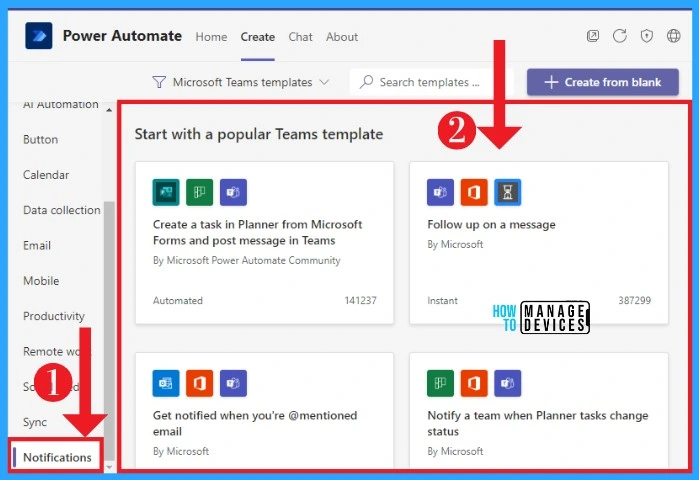Viewport: 699px width, 480px height.
Task: Click the 'Instant' flow type label
Action: [442, 300]
